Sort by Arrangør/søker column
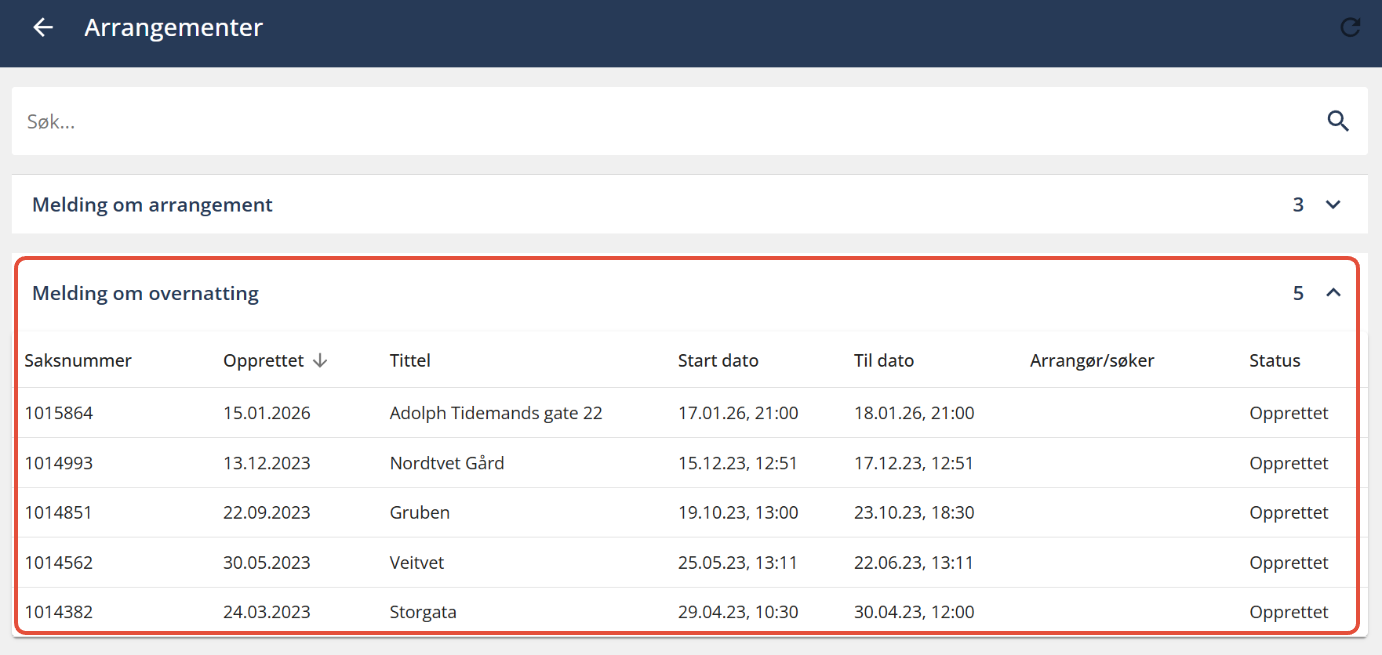Image resolution: width=1382 pixels, height=655 pixels. click(x=1092, y=361)
